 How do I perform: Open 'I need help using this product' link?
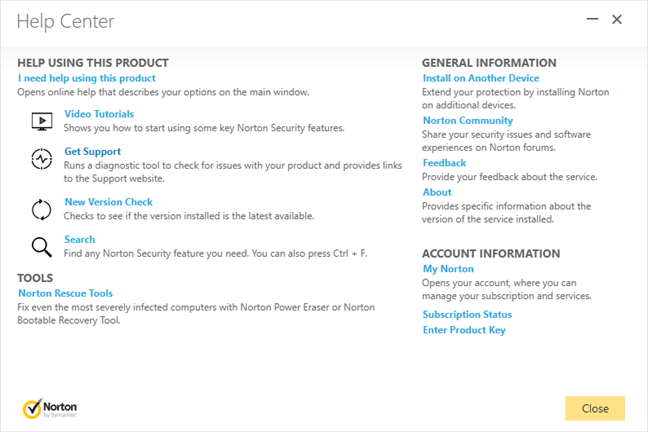point(87,78)
